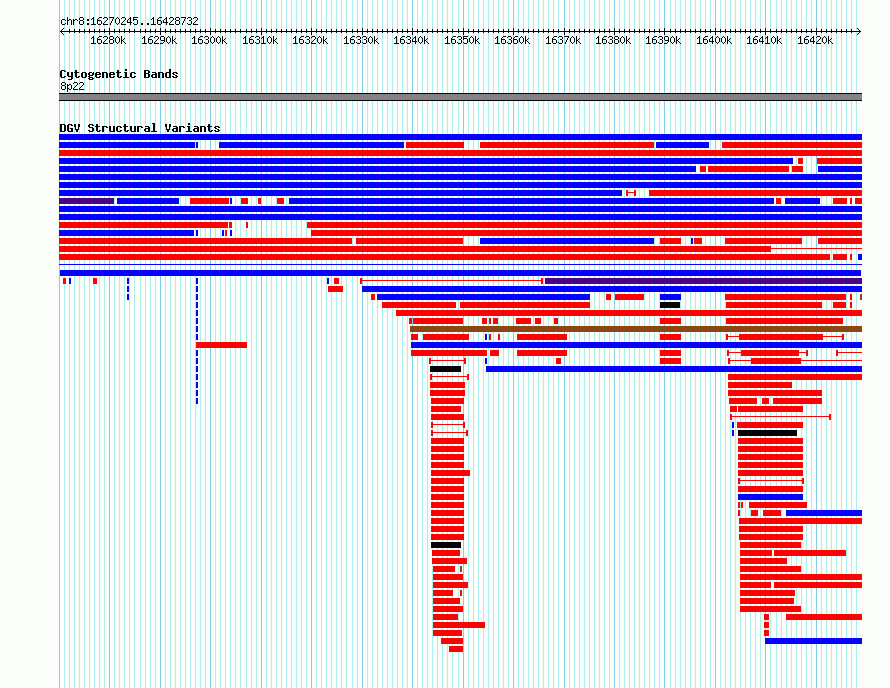Select the bottom-most blue variant bar
Screen dimensions: 890x688
[813, 641]
